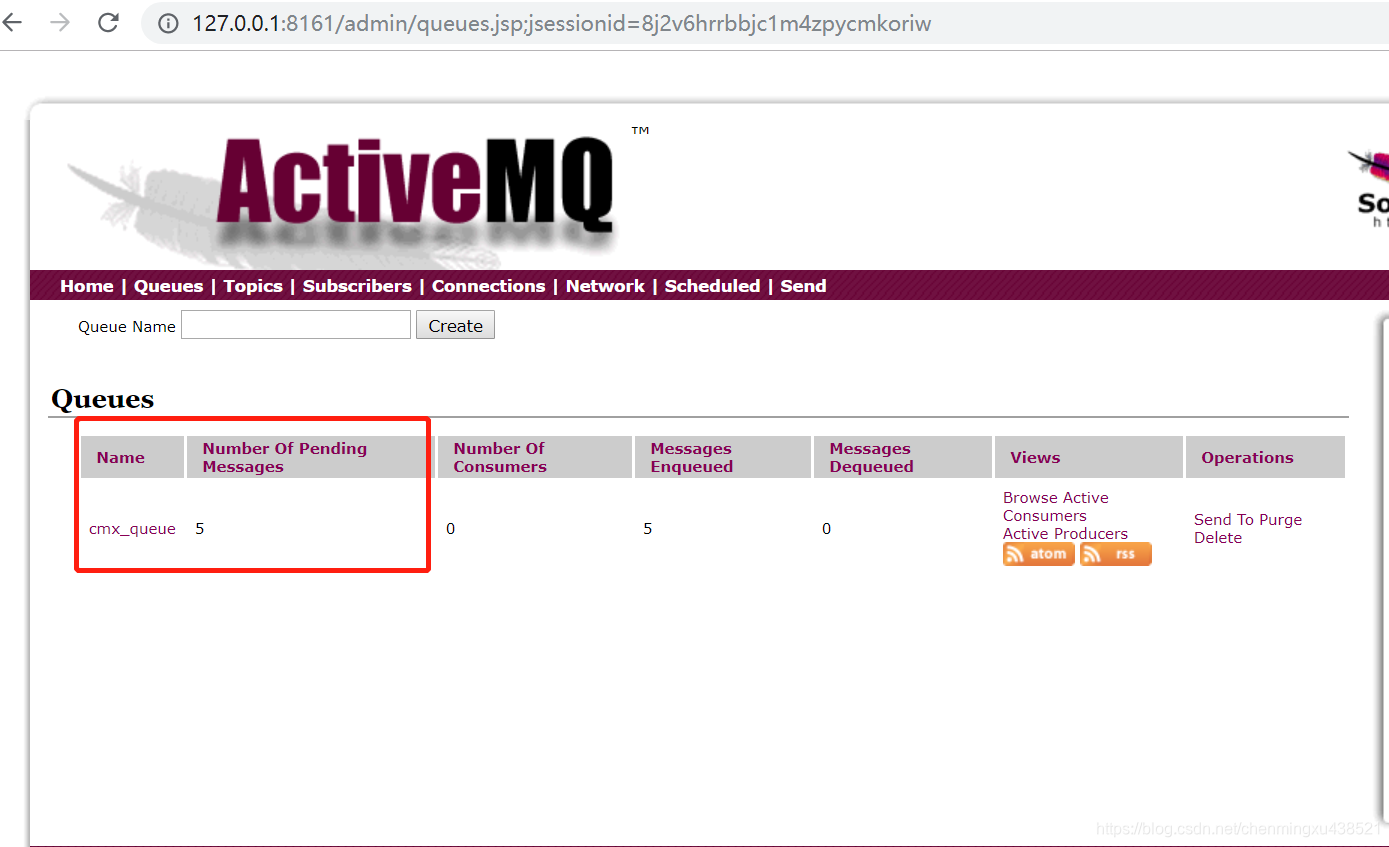
Task: Click the Messages Enqueued column header
Action: [723, 457]
